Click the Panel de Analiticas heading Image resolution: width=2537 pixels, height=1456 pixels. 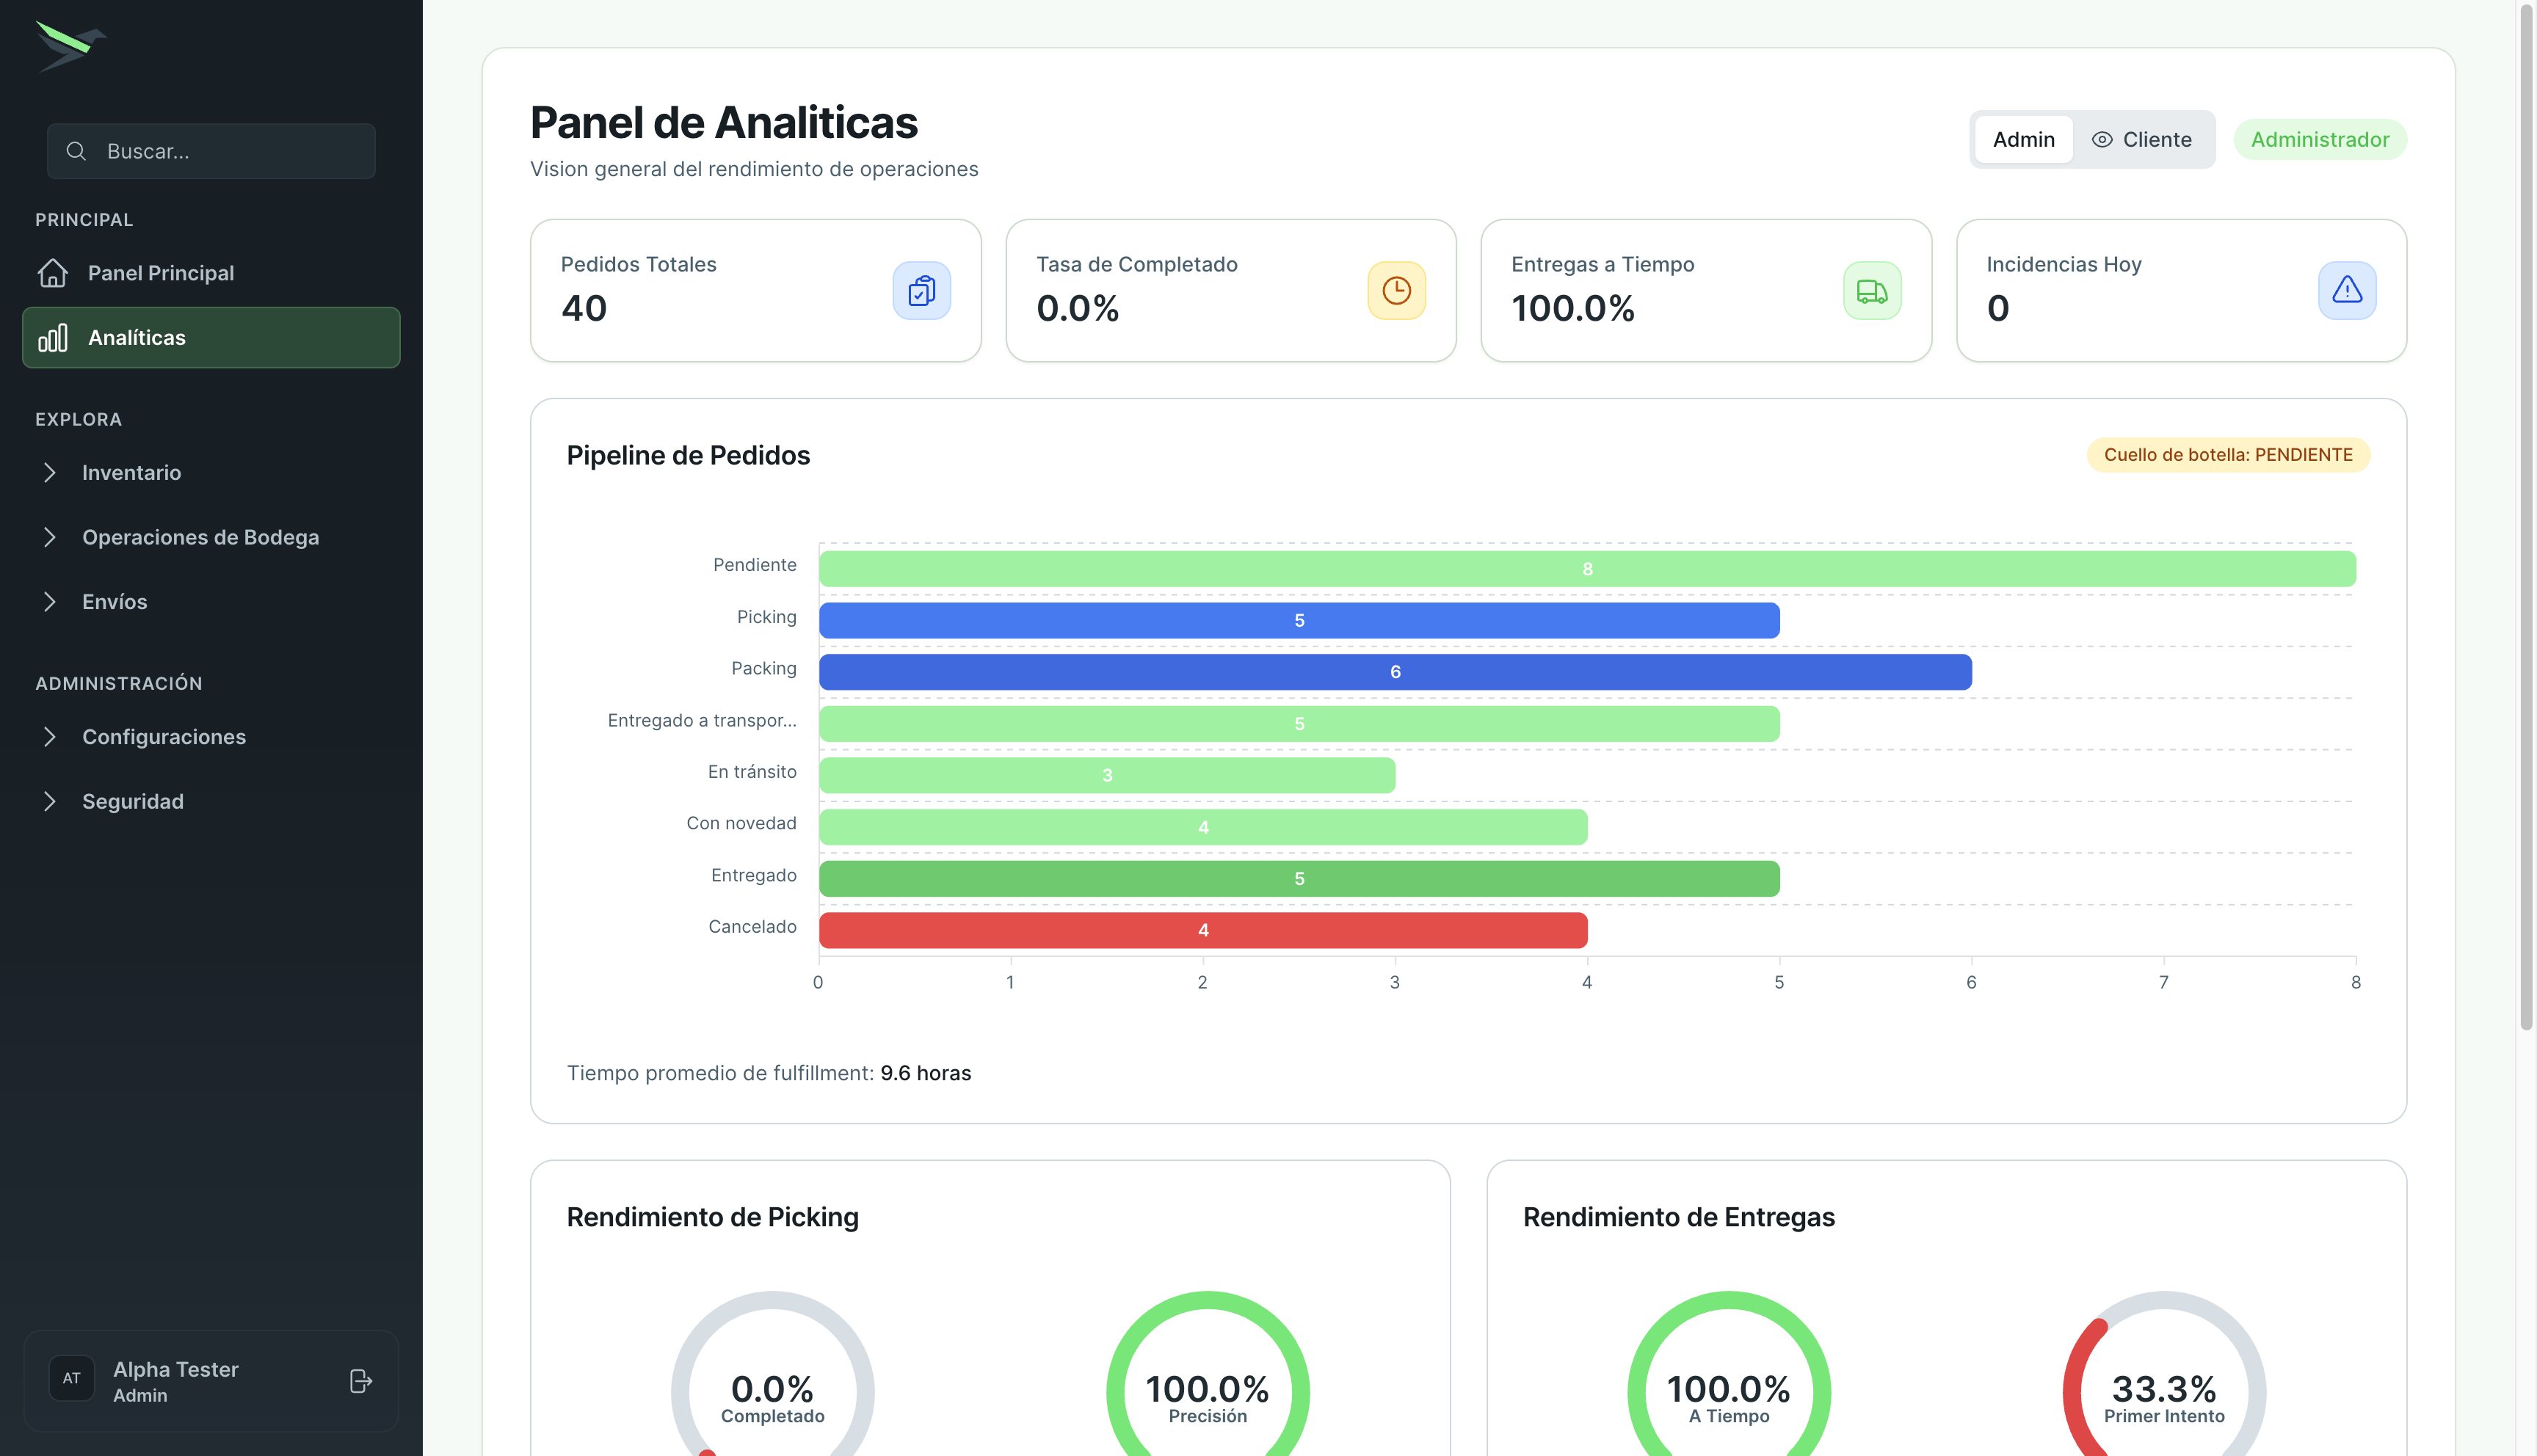[724, 123]
